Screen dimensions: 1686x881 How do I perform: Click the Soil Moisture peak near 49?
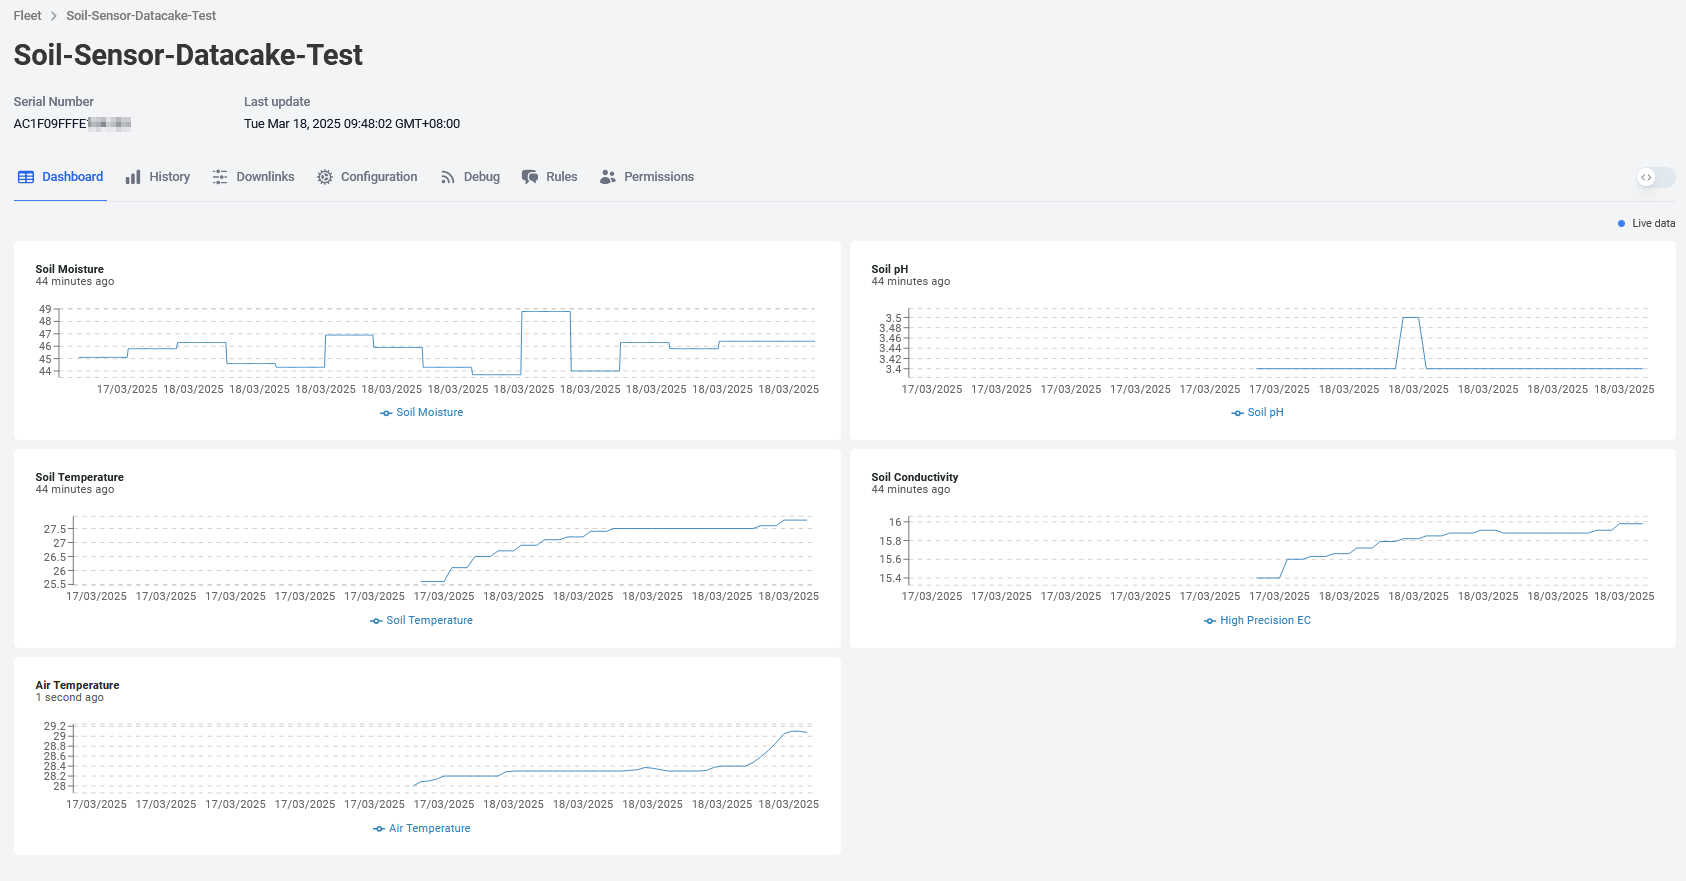(546, 312)
